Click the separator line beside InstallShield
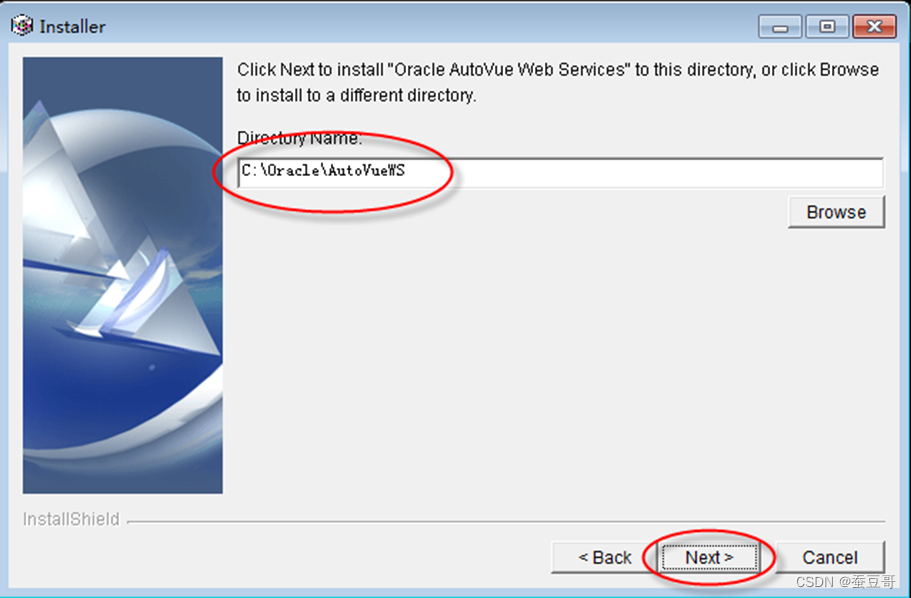This screenshot has height=598, width=911. [x=505, y=521]
